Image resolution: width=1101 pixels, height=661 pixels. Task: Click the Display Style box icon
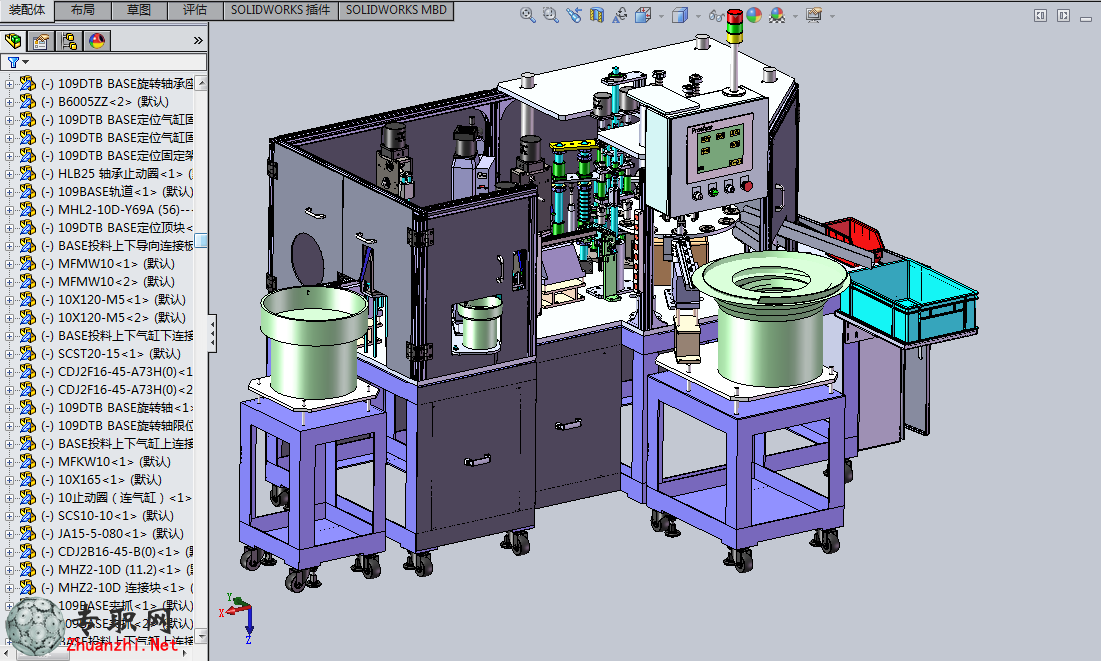point(680,15)
